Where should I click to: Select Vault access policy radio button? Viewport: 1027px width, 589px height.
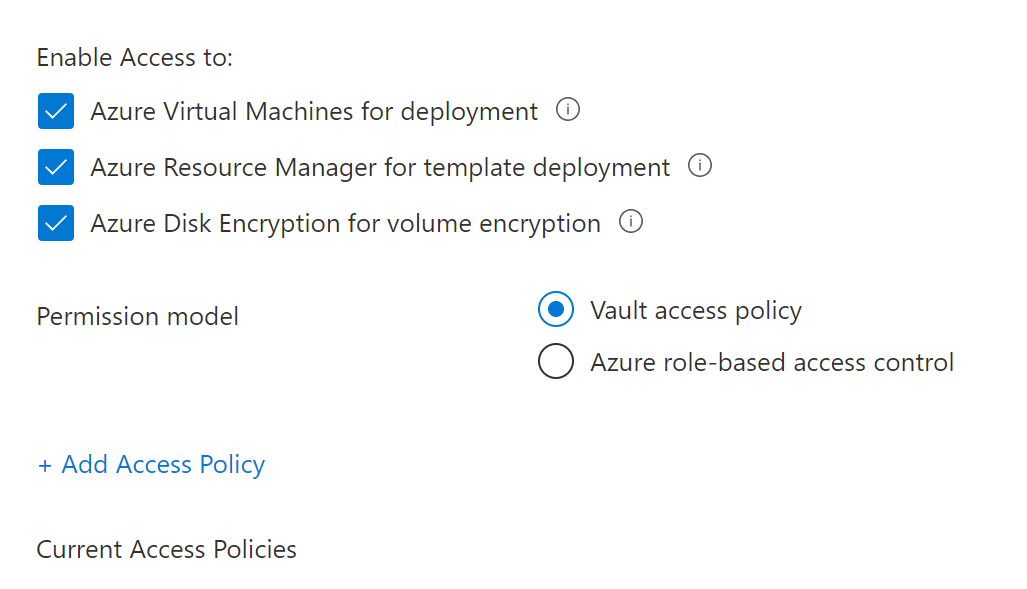(x=556, y=310)
